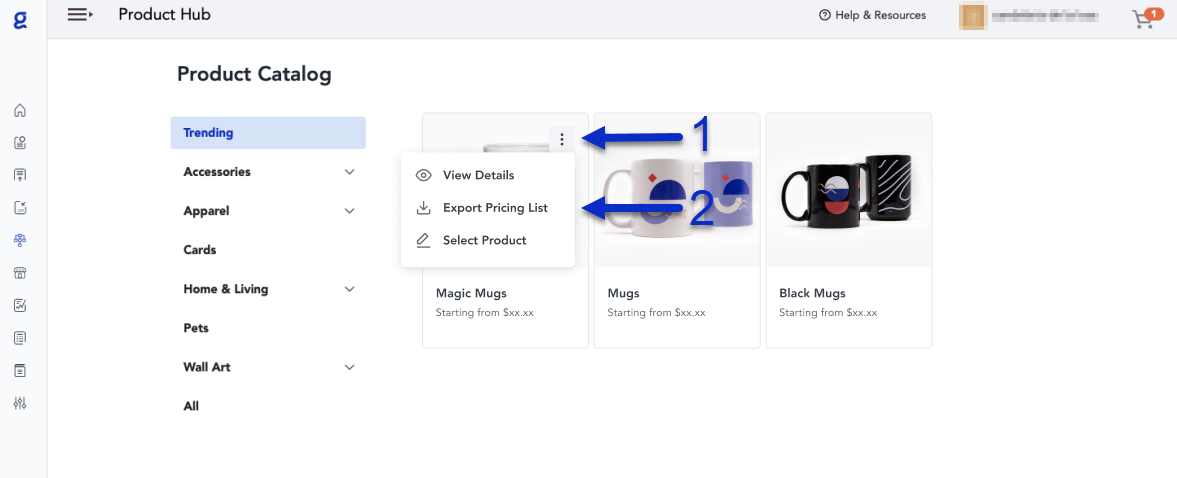This screenshot has width=1177, height=478.
Task: Click the three-dot menu on Magic Mugs card
Action: 562,139
